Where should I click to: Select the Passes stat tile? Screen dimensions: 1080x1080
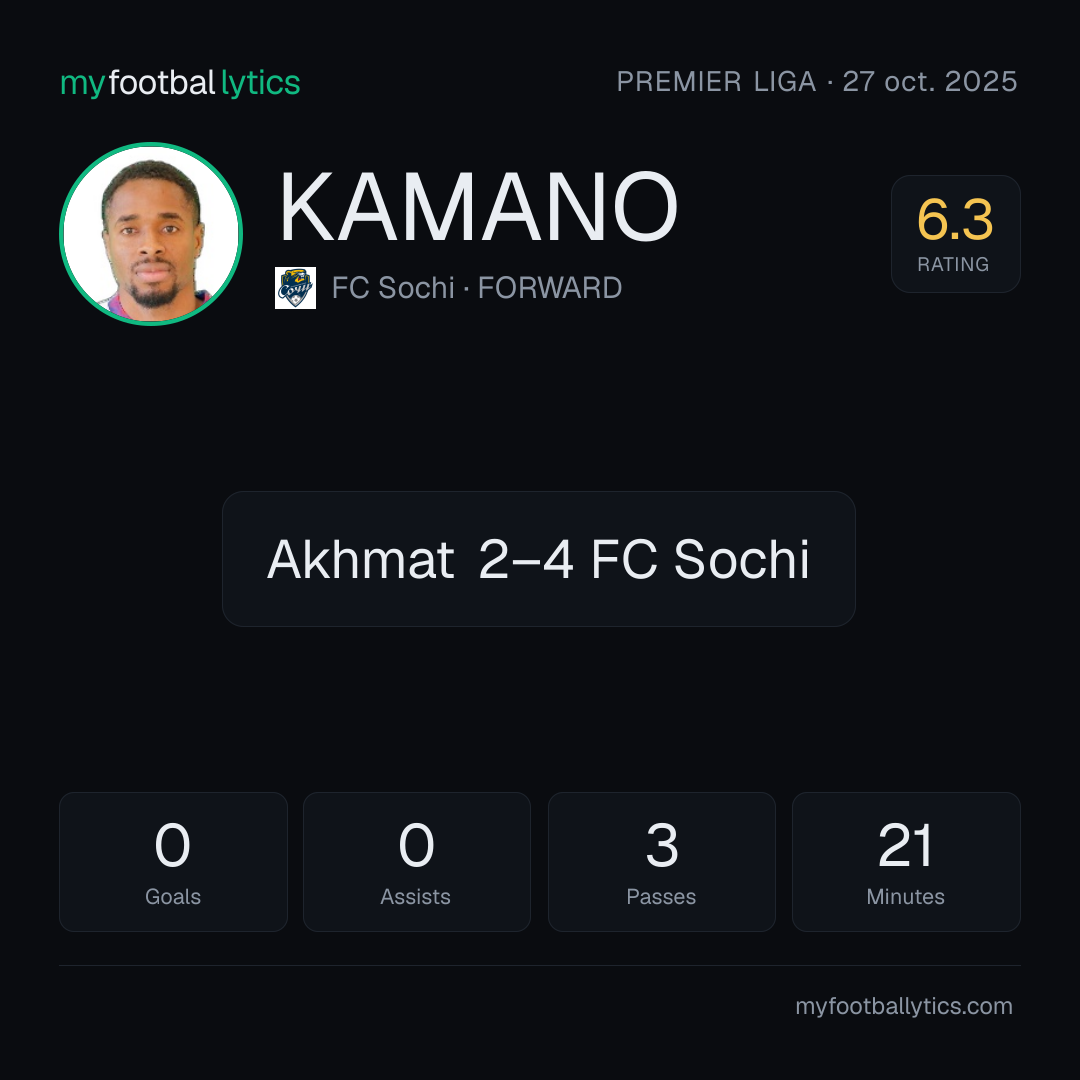(662, 862)
